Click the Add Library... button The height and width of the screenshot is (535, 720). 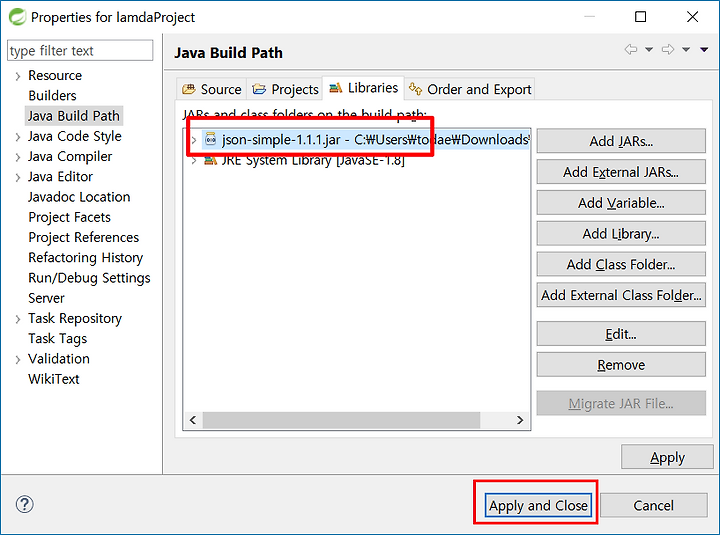pos(621,233)
